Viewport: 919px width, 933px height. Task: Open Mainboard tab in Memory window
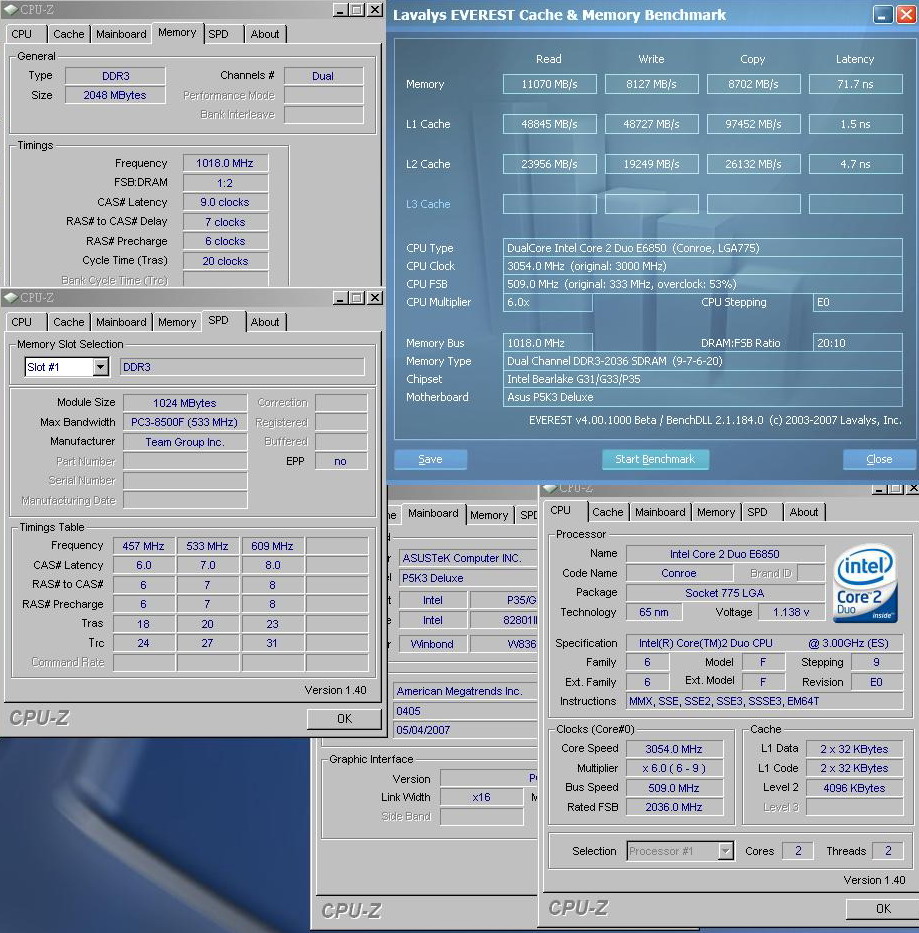coord(121,34)
